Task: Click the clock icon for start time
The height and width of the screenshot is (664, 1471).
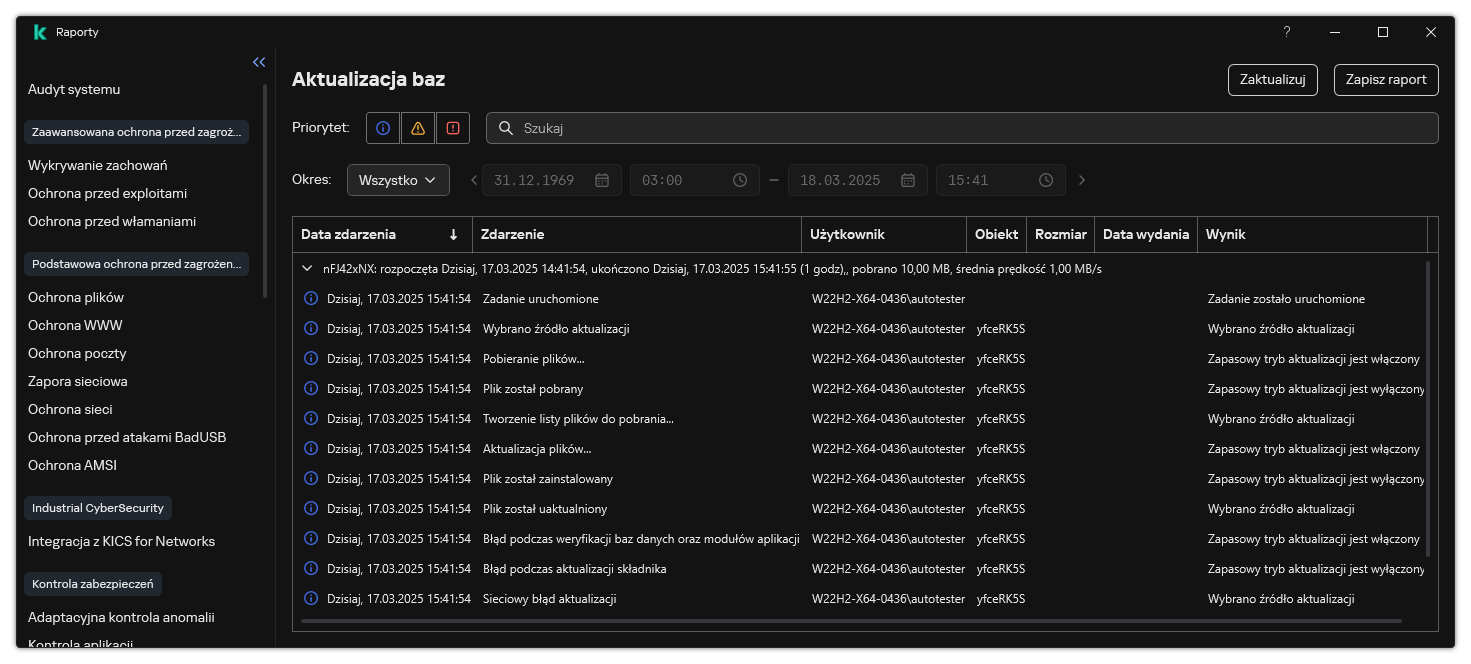Action: point(740,180)
